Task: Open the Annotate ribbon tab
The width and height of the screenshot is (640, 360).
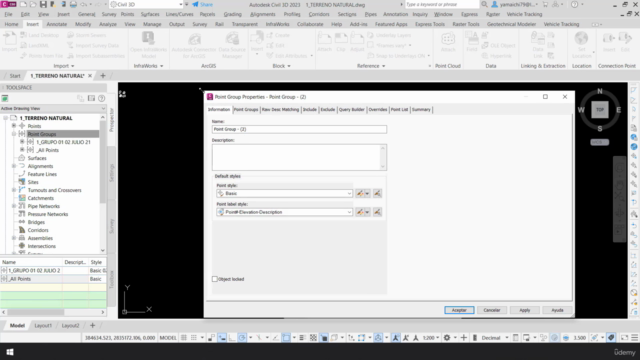Action: pos(56,24)
